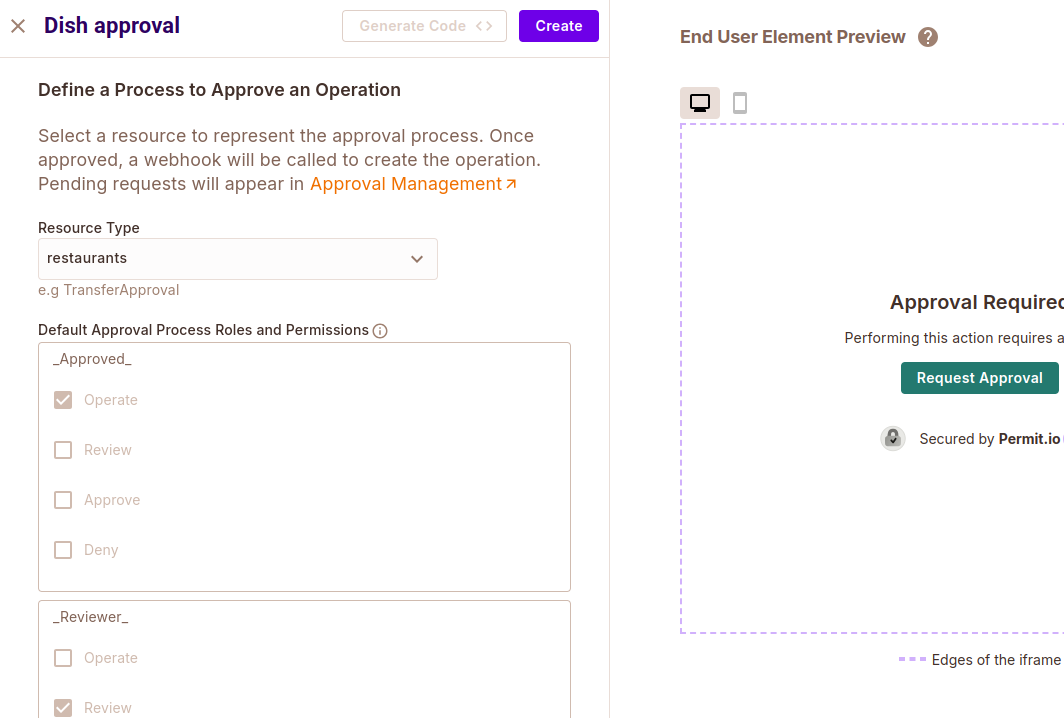1064x718 pixels.
Task: Show info for Default Approval Process Roles
Action: (380, 331)
